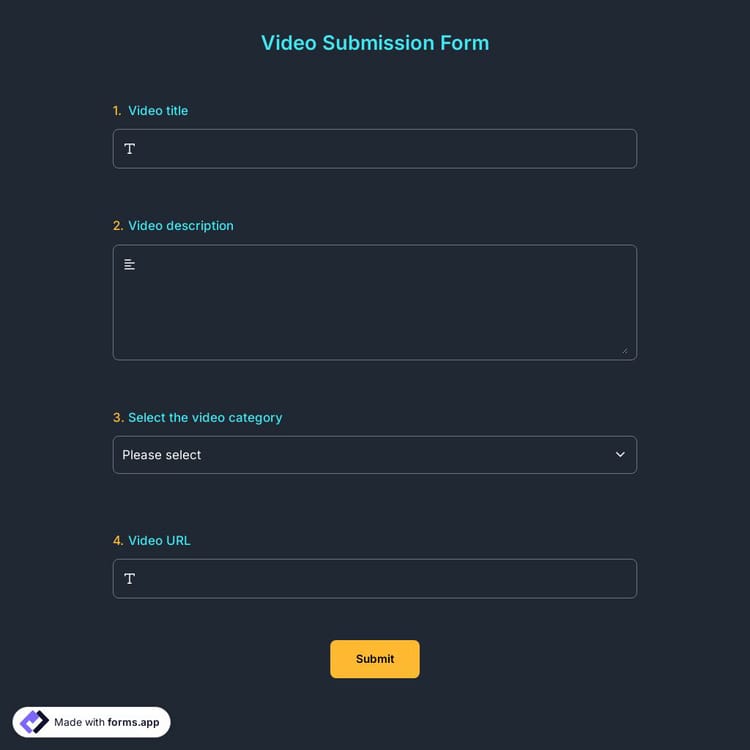Click the paragraph icon in Video description box
Image resolution: width=750 pixels, height=750 pixels.
click(x=129, y=264)
